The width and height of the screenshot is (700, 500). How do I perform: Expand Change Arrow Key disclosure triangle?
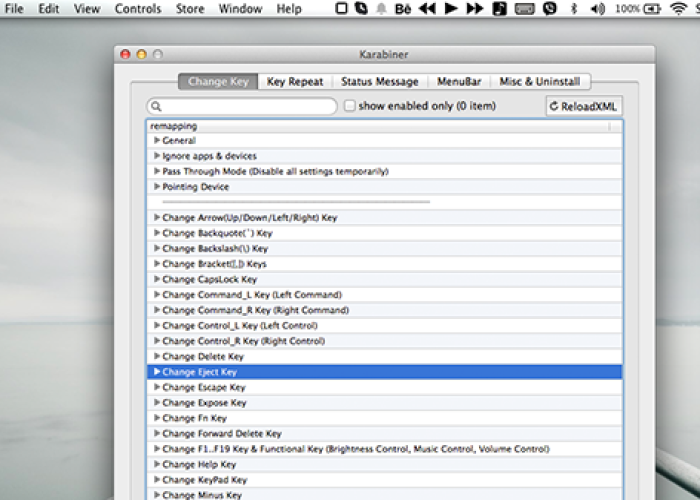click(x=157, y=217)
